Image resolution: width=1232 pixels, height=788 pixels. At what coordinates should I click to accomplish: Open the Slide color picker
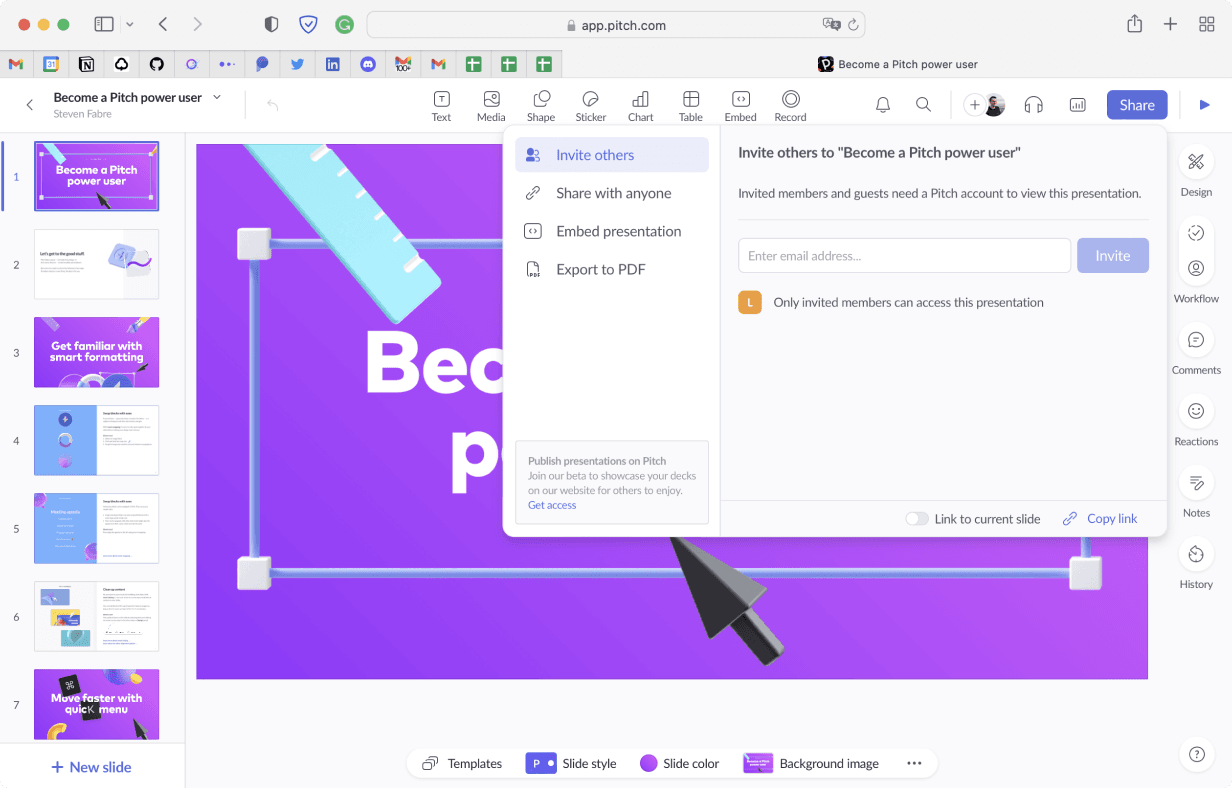(x=680, y=763)
